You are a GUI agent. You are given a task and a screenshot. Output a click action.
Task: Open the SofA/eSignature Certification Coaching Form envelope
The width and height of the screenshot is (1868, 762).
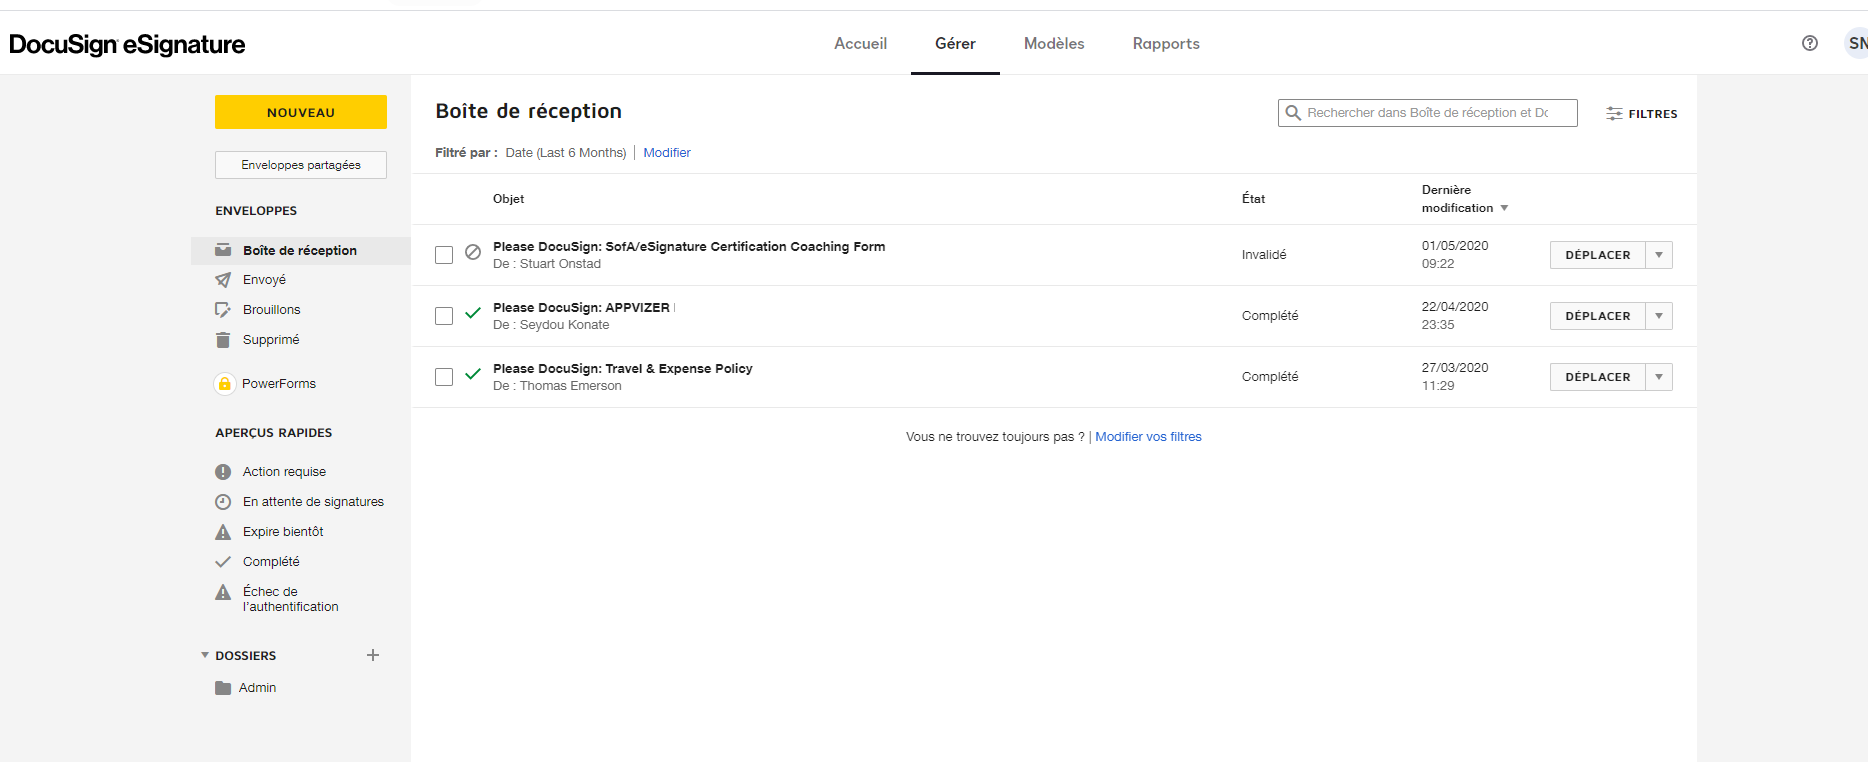coord(689,247)
